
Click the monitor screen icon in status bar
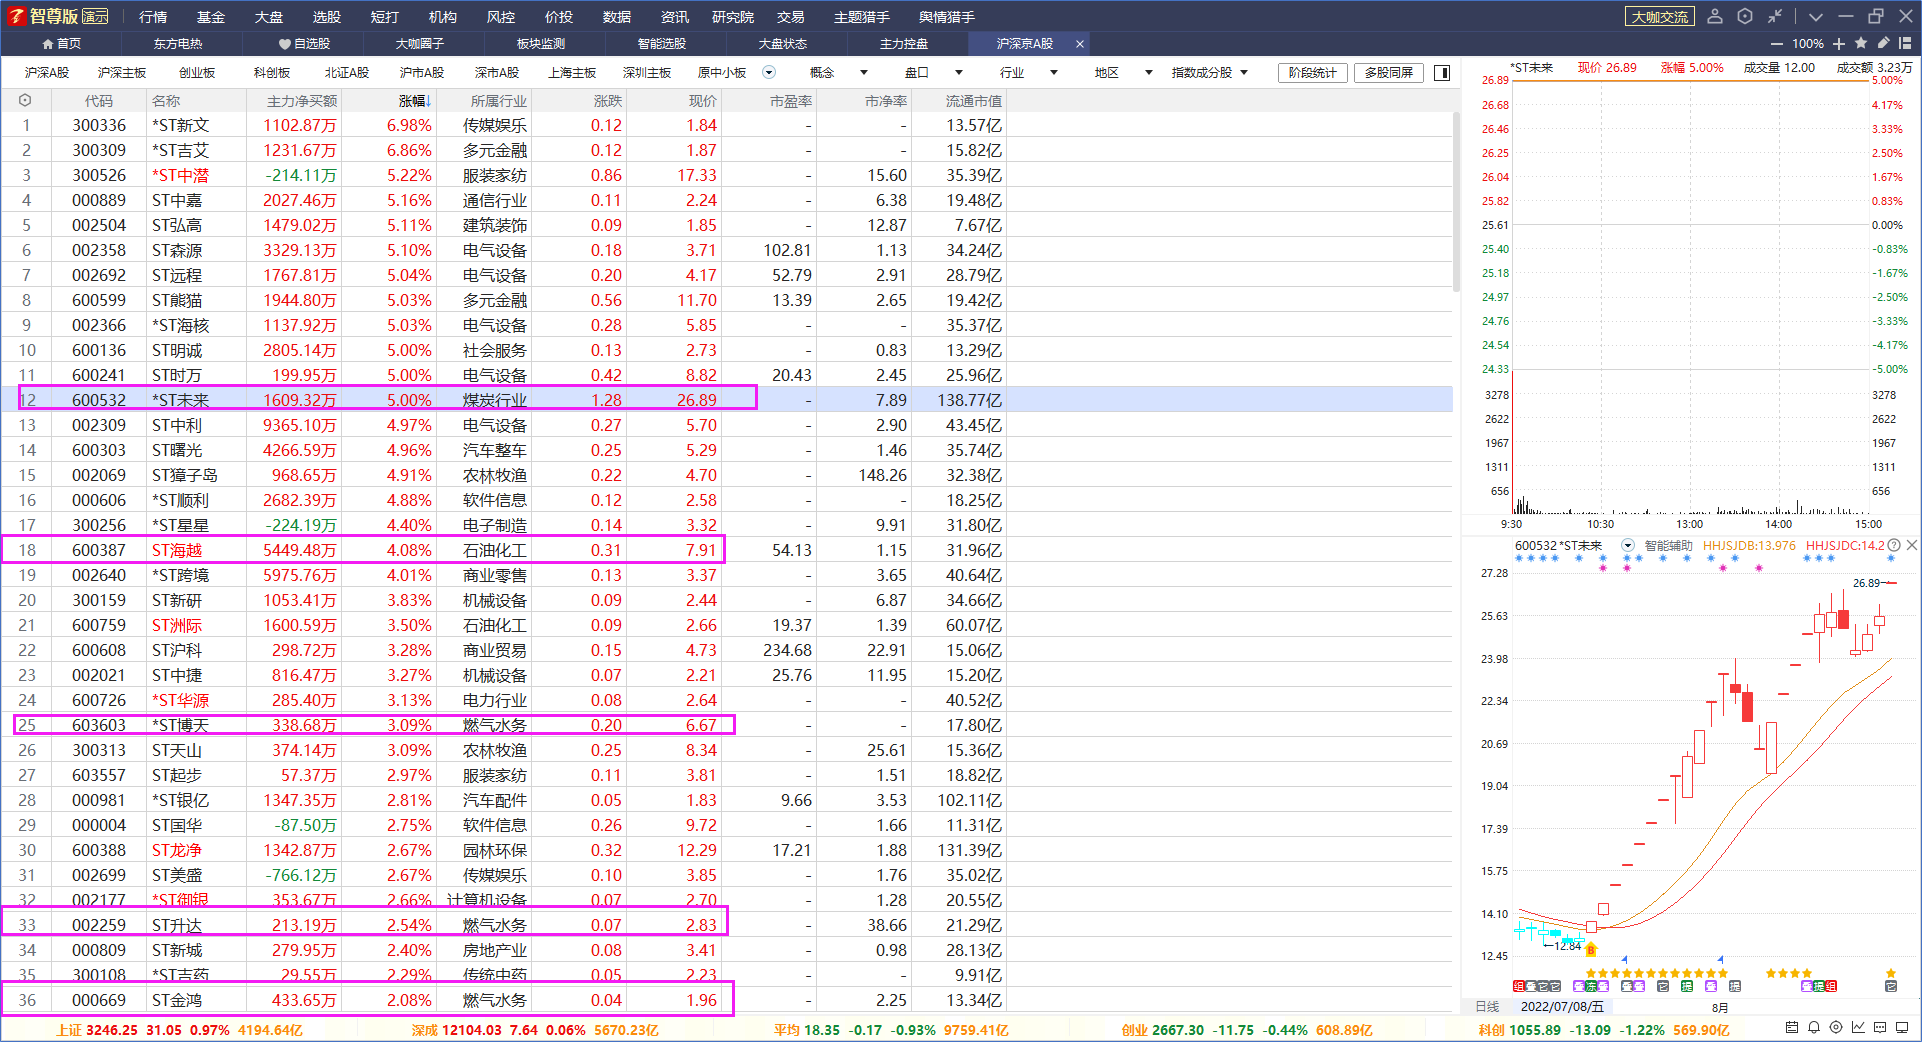1902,1028
